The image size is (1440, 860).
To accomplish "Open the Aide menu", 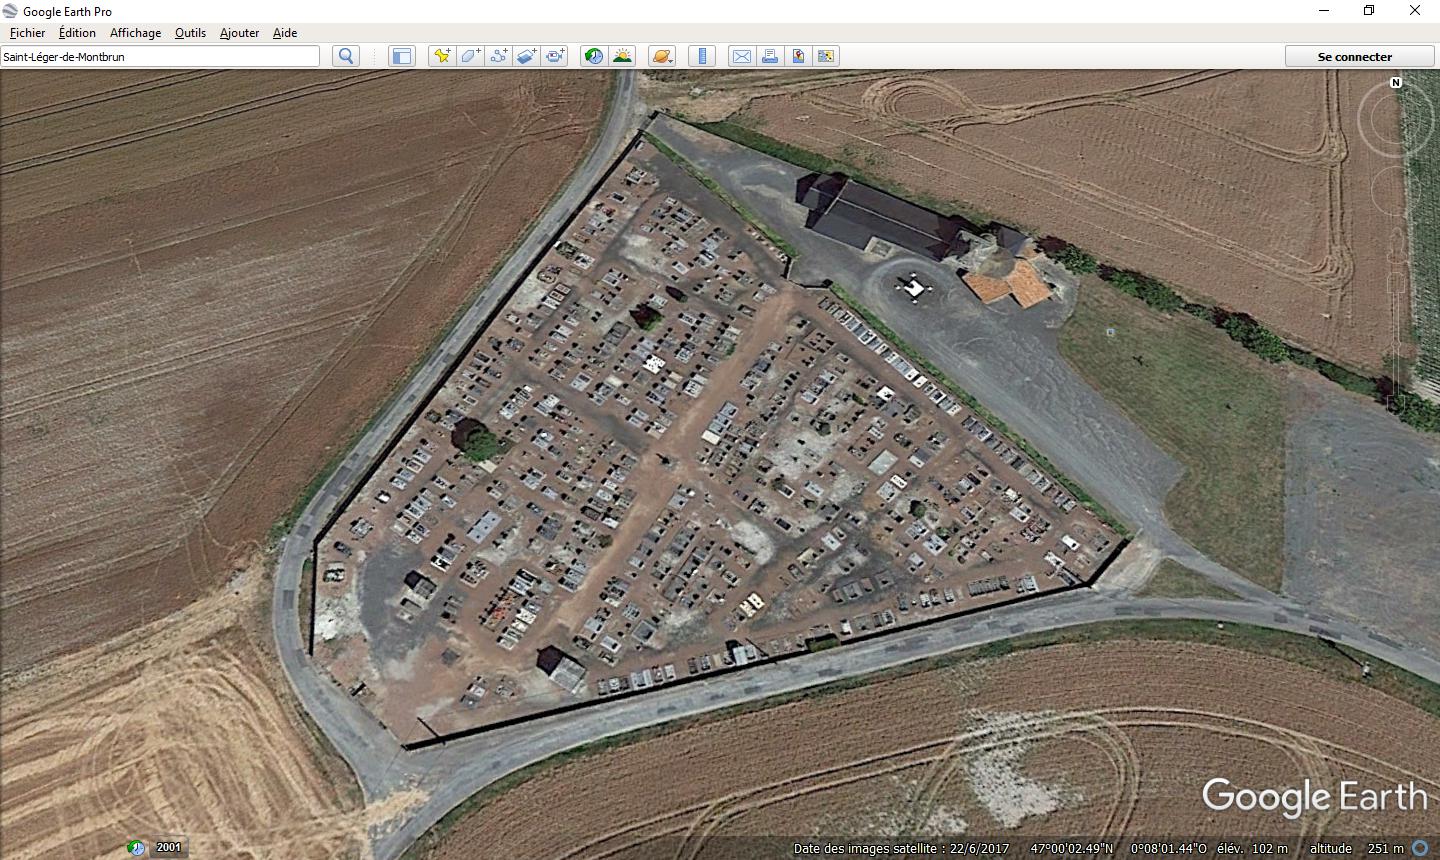I will (x=285, y=33).
